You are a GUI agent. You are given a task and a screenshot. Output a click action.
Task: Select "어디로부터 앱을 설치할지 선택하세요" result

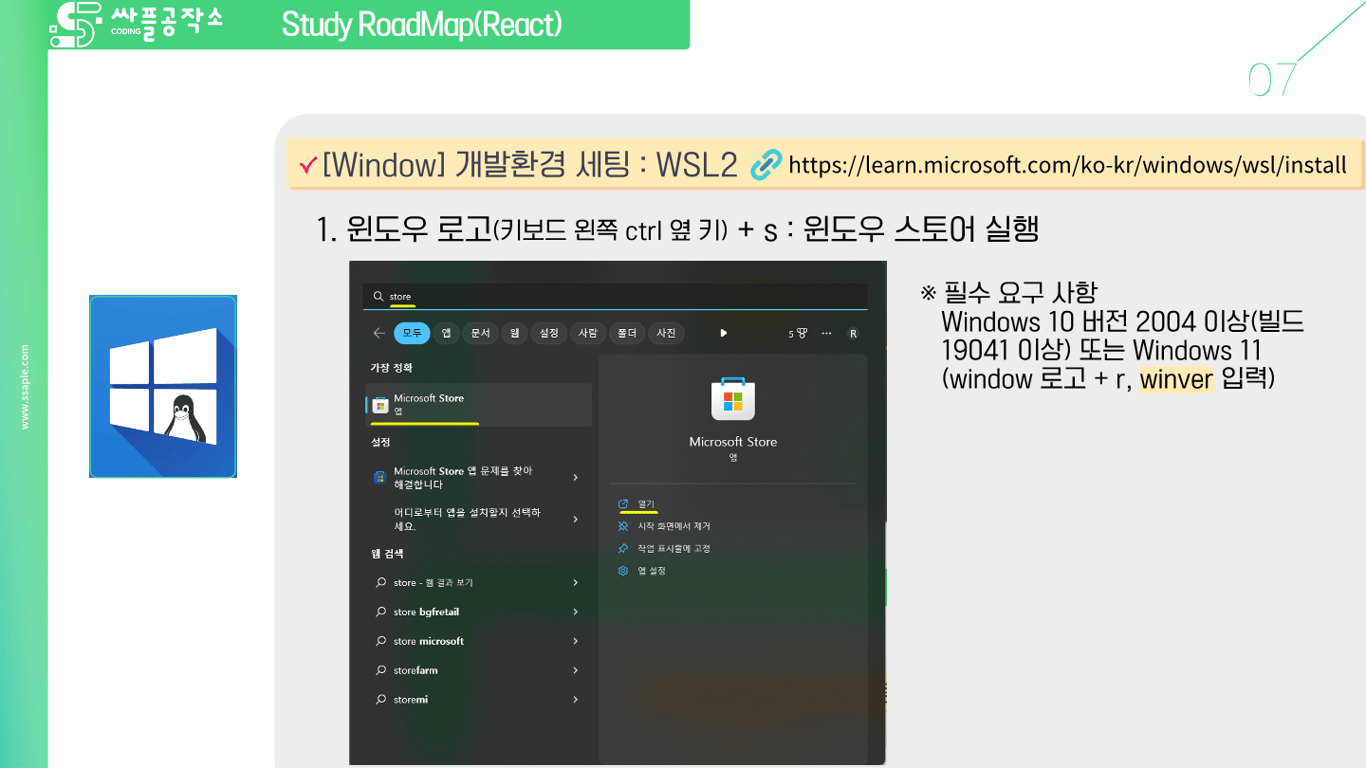[479, 519]
